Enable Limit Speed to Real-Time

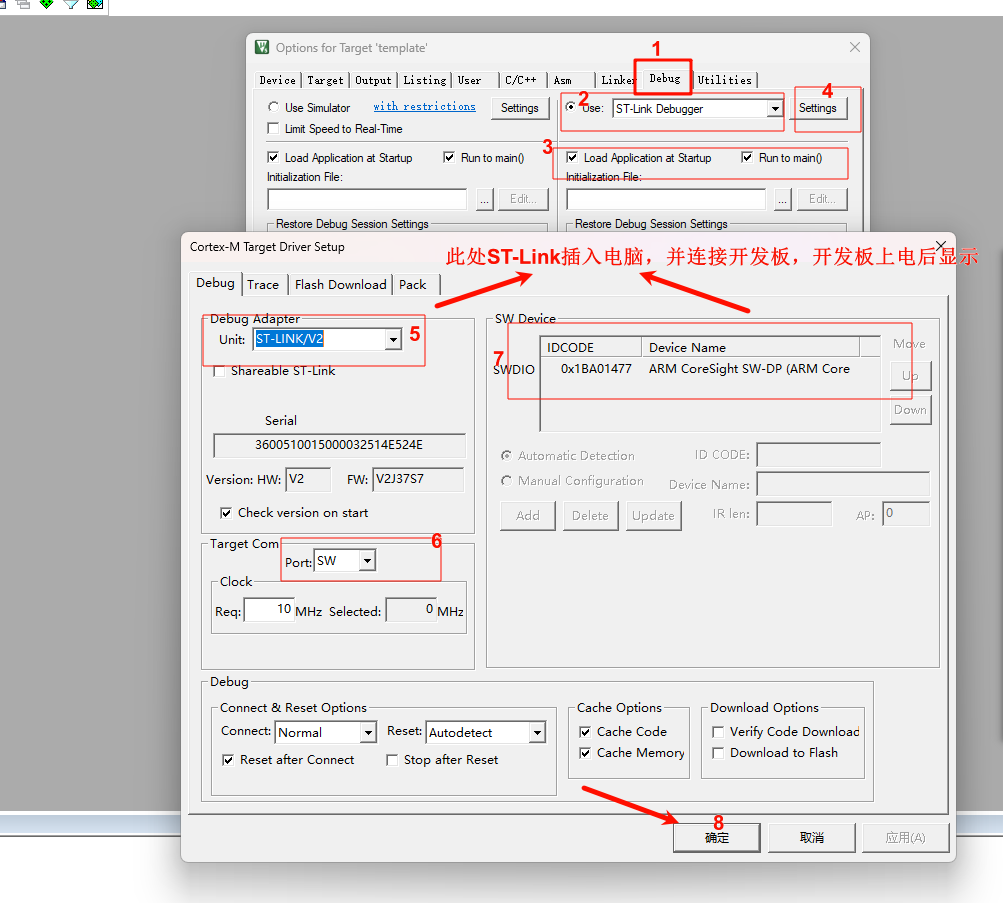click(x=273, y=129)
